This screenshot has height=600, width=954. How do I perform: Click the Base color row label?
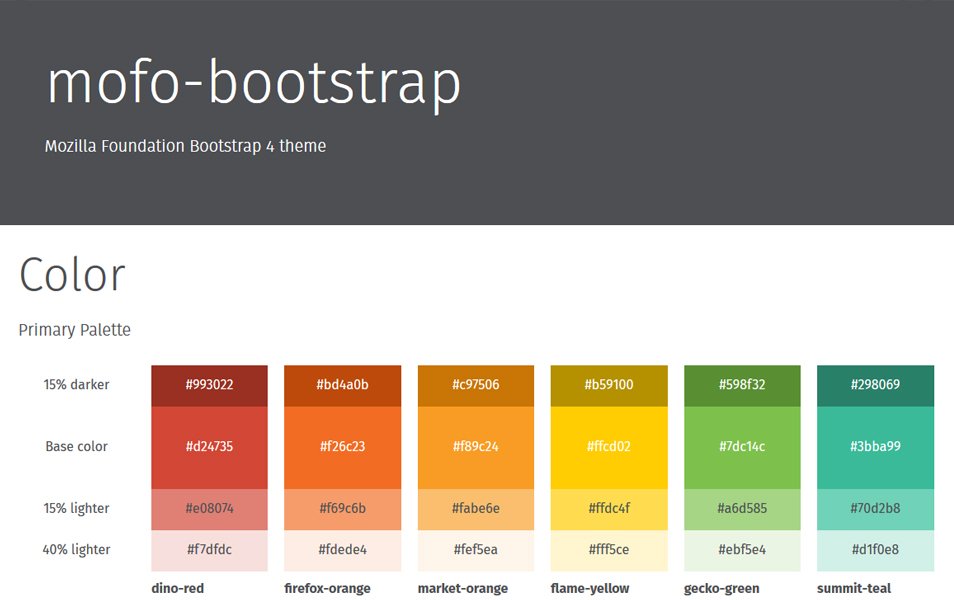tap(76, 446)
